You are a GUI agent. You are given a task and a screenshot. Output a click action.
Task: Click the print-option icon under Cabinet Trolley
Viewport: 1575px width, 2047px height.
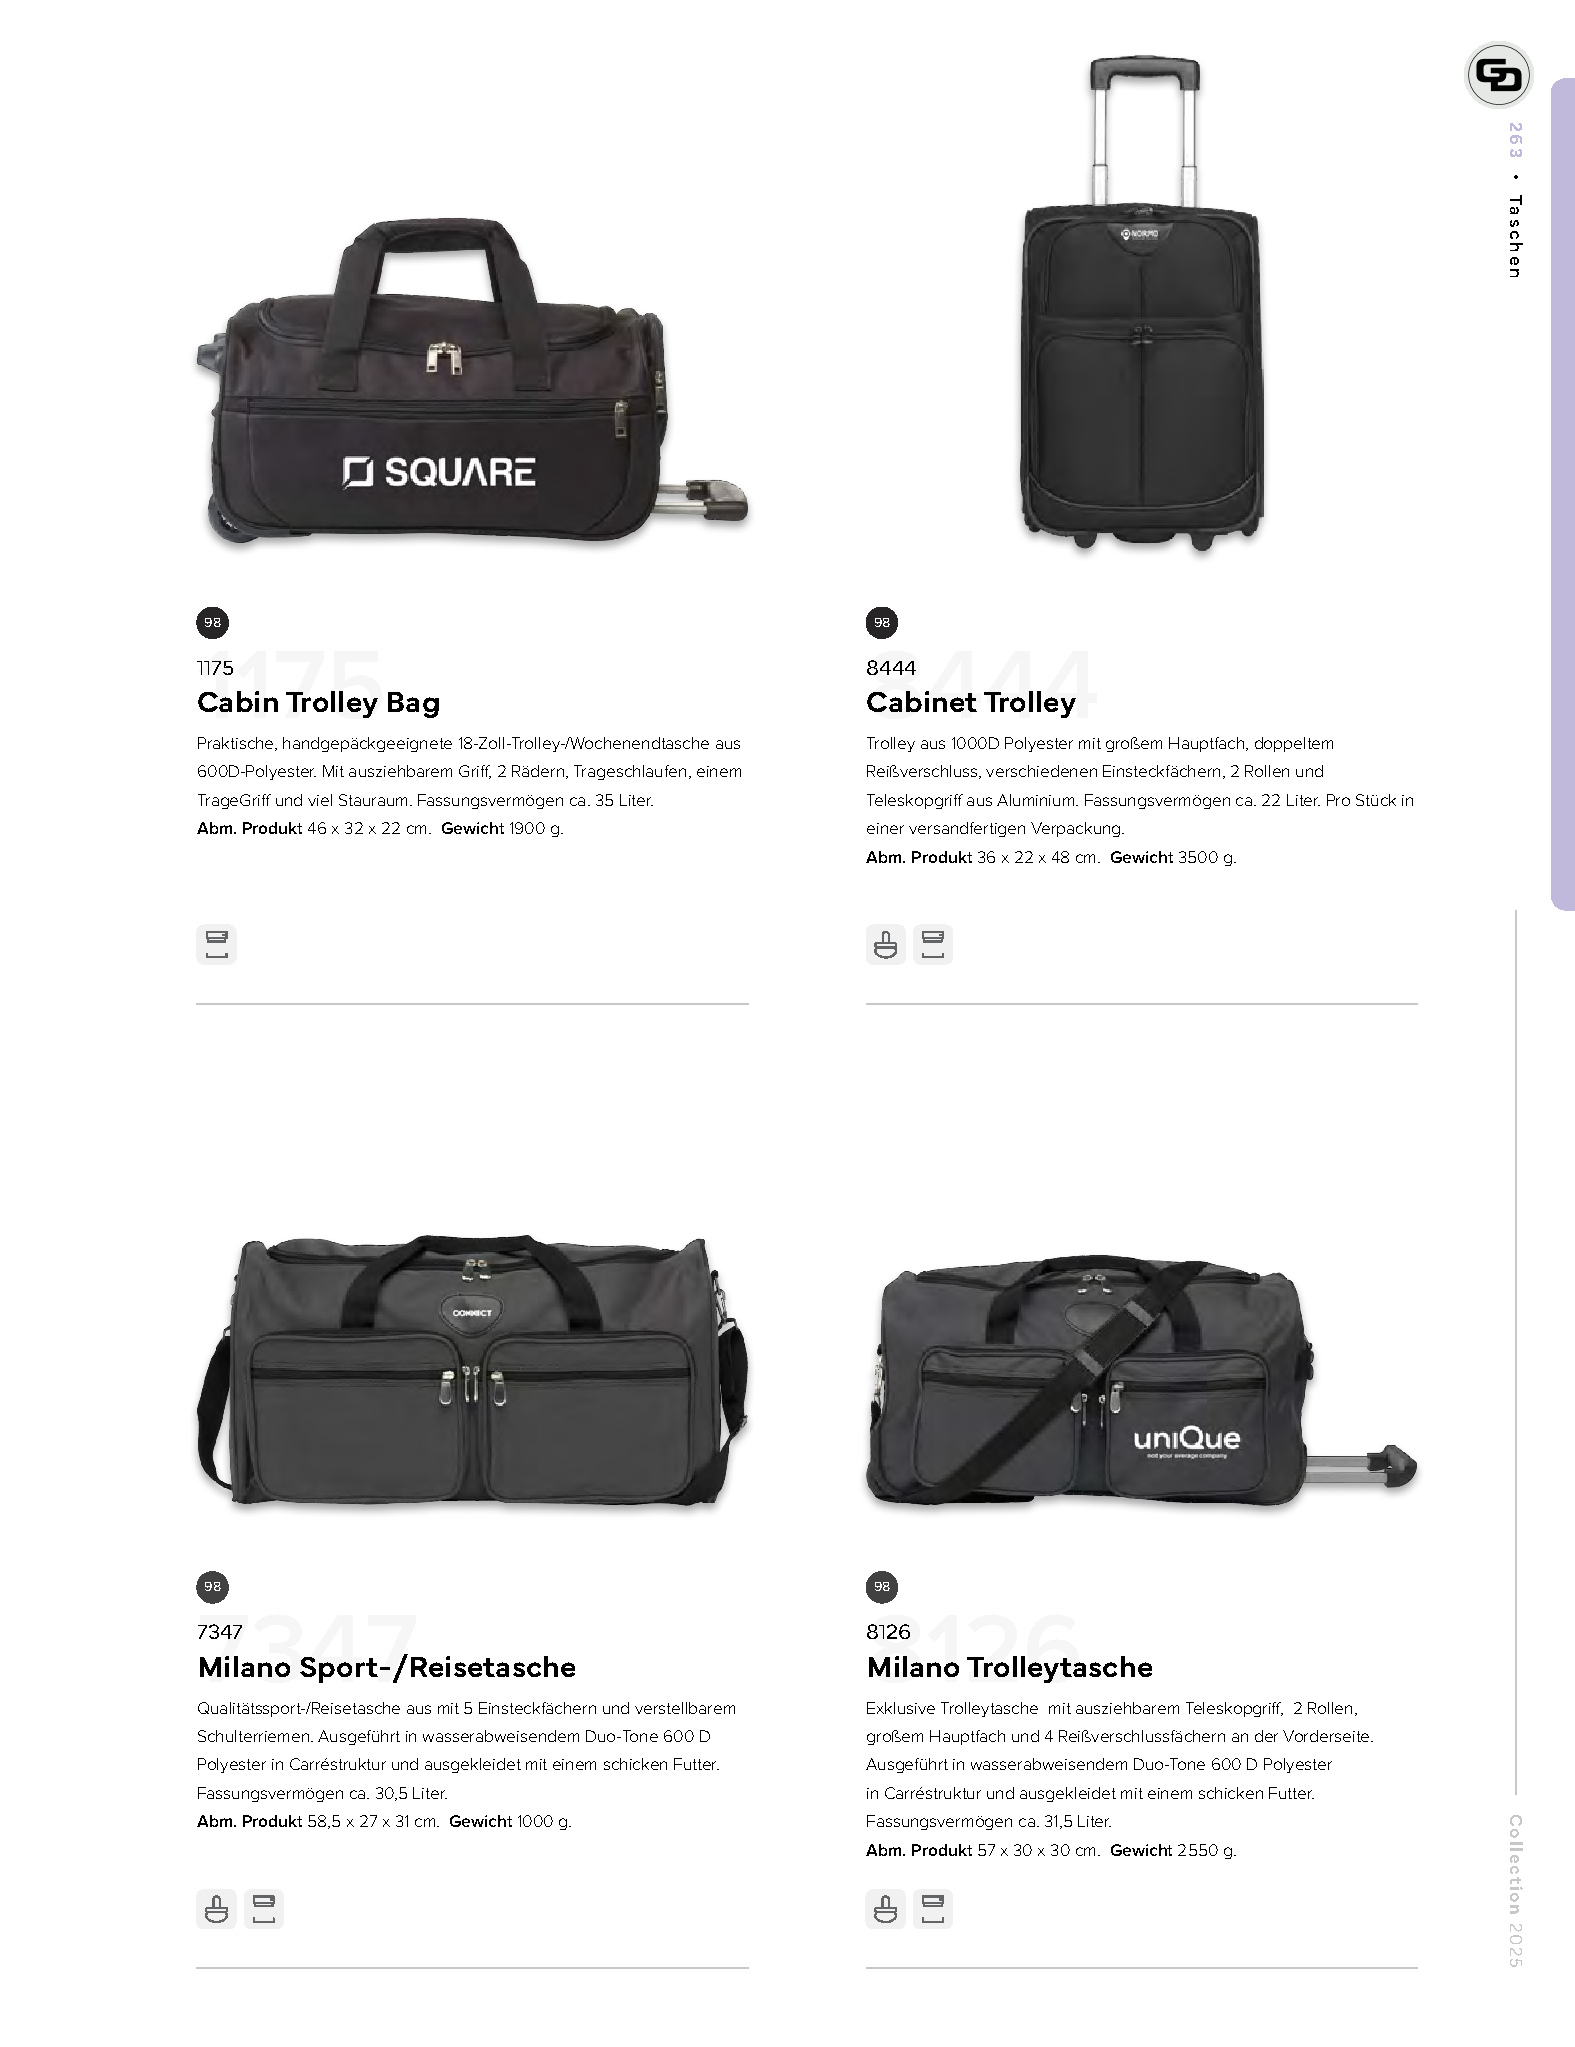coord(933,943)
